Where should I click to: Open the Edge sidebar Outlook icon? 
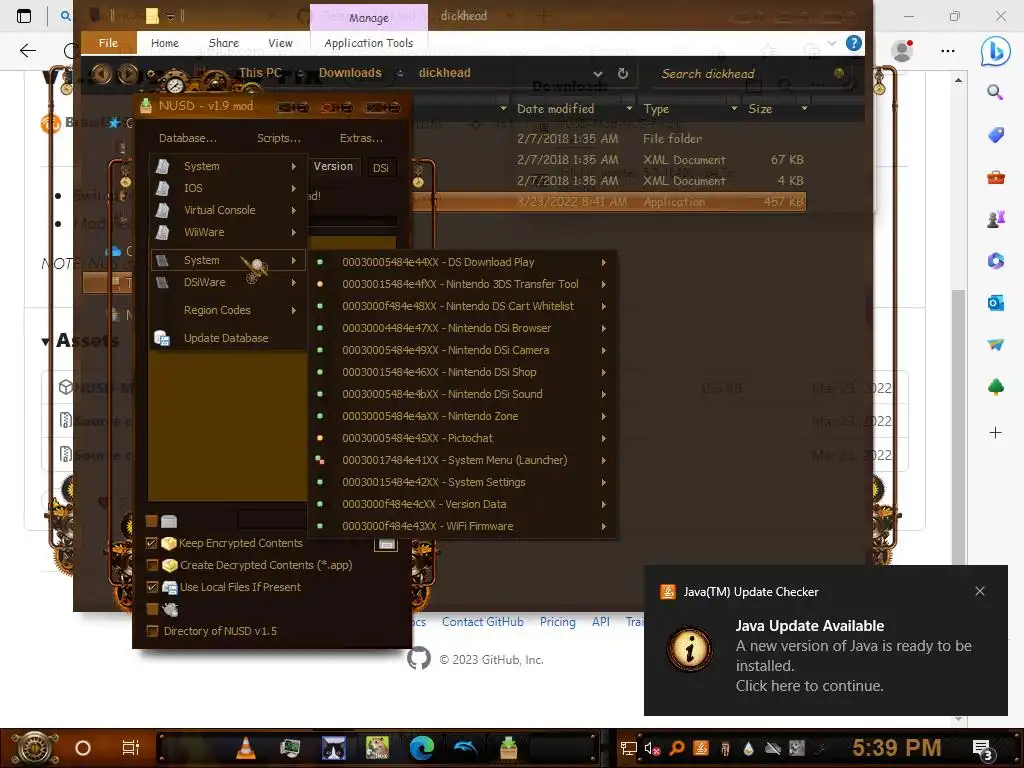click(995, 303)
